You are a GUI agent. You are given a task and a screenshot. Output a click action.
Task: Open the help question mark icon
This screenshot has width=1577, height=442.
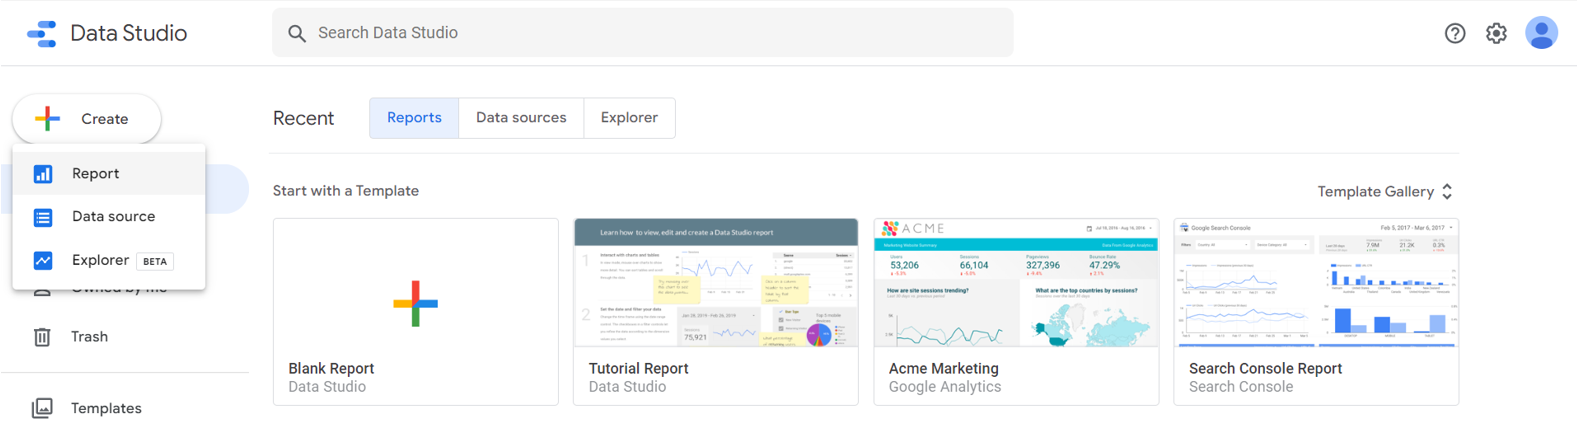1455,33
